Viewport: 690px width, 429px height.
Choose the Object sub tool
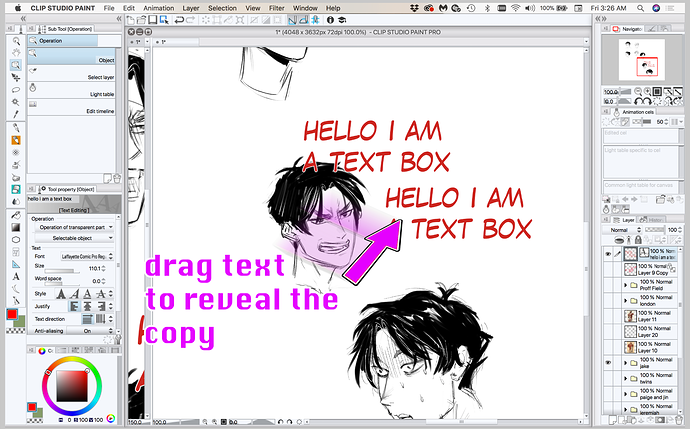click(75, 59)
